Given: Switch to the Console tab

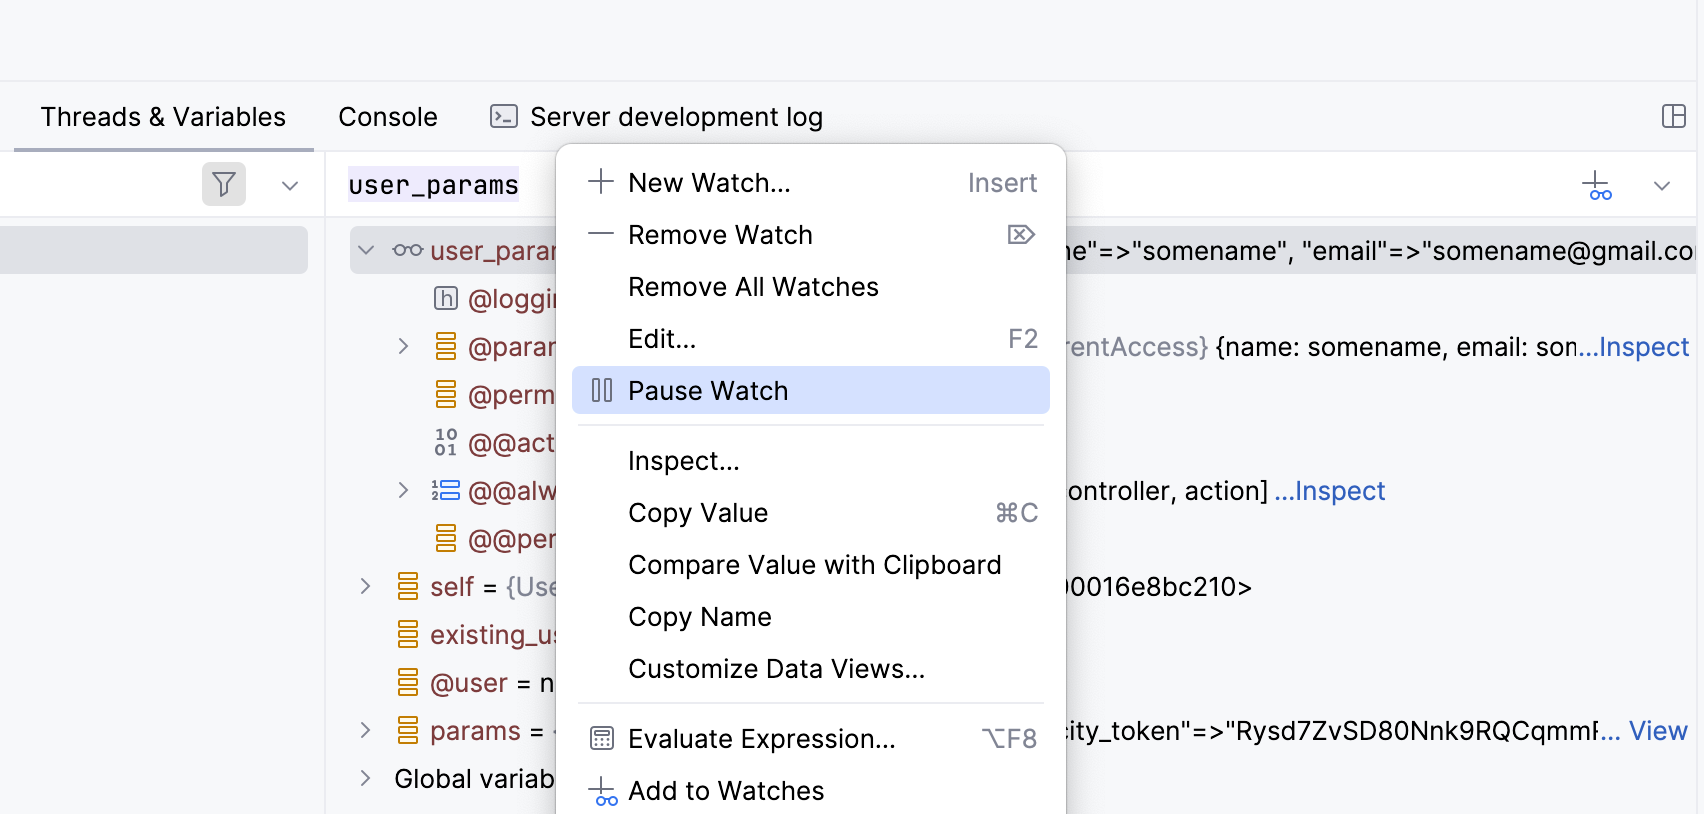Looking at the screenshot, I should coord(388,117).
